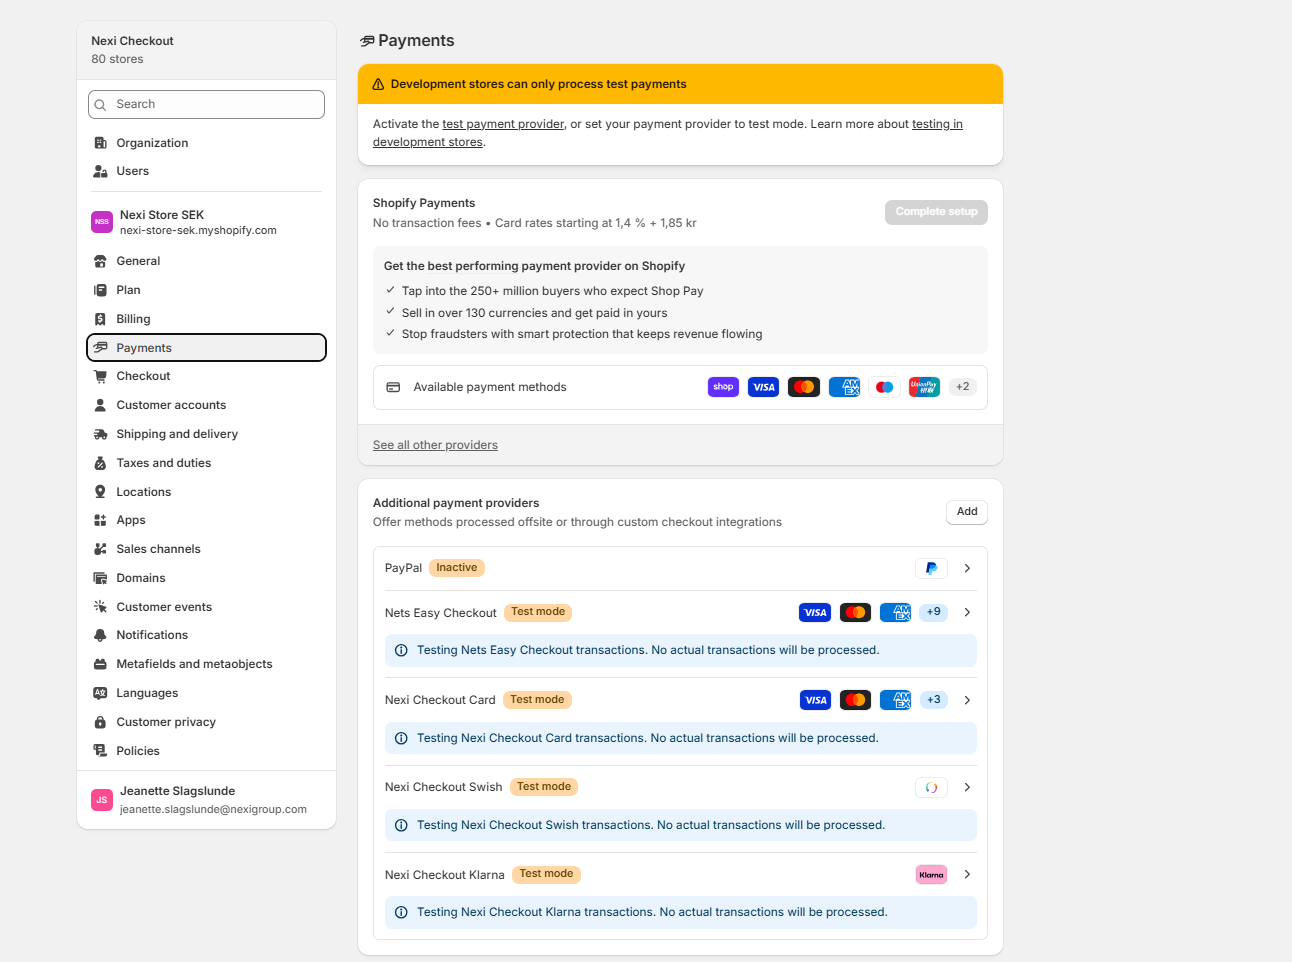
Task: Click the Locations pin icon
Action: (x=100, y=492)
